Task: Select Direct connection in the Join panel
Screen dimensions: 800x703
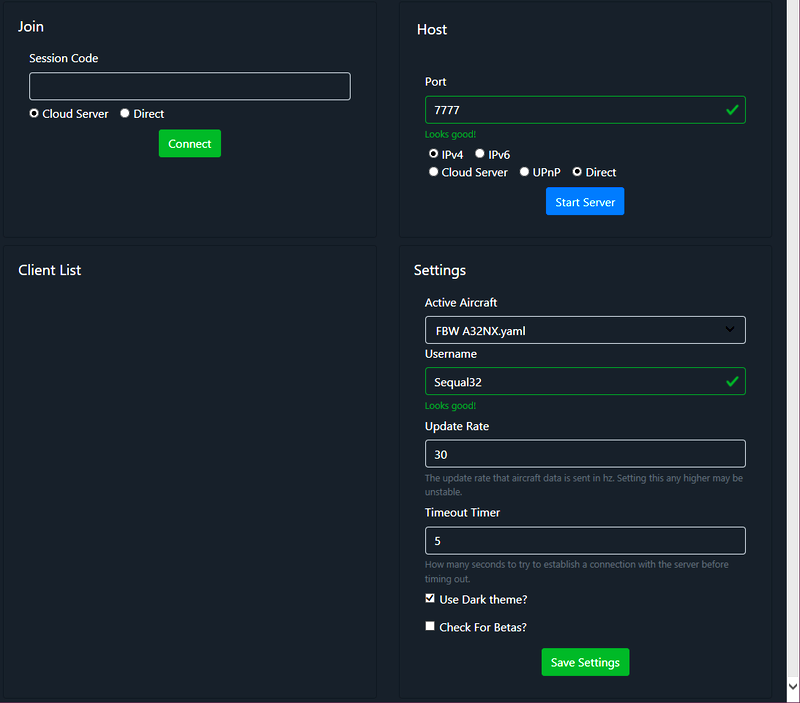Action: (124, 113)
